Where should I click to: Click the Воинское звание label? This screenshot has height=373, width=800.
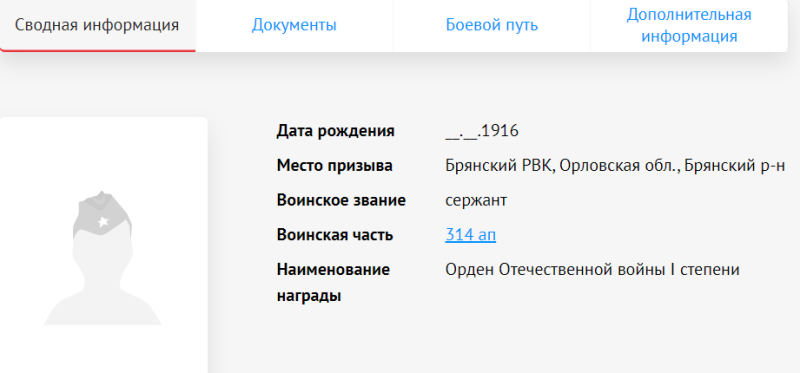341,201
